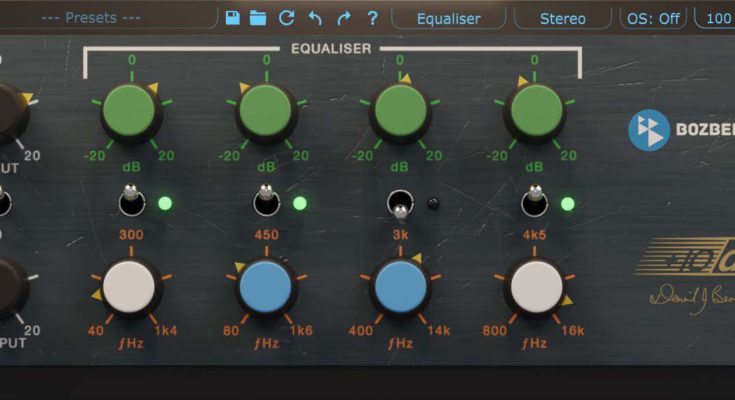735x400 pixels.
Task: Click the redo arrow icon
Action: pos(344,18)
